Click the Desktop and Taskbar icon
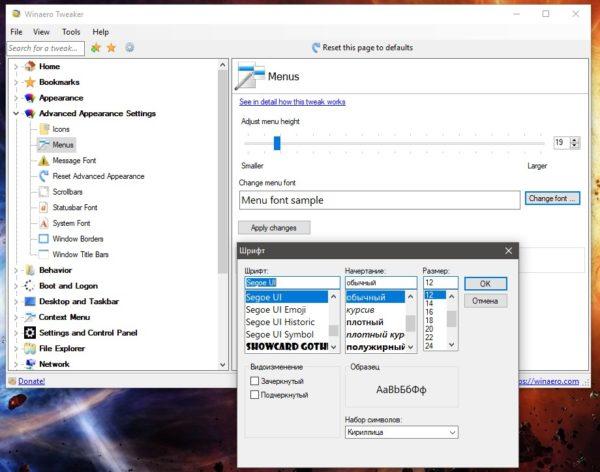 point(30,301)
